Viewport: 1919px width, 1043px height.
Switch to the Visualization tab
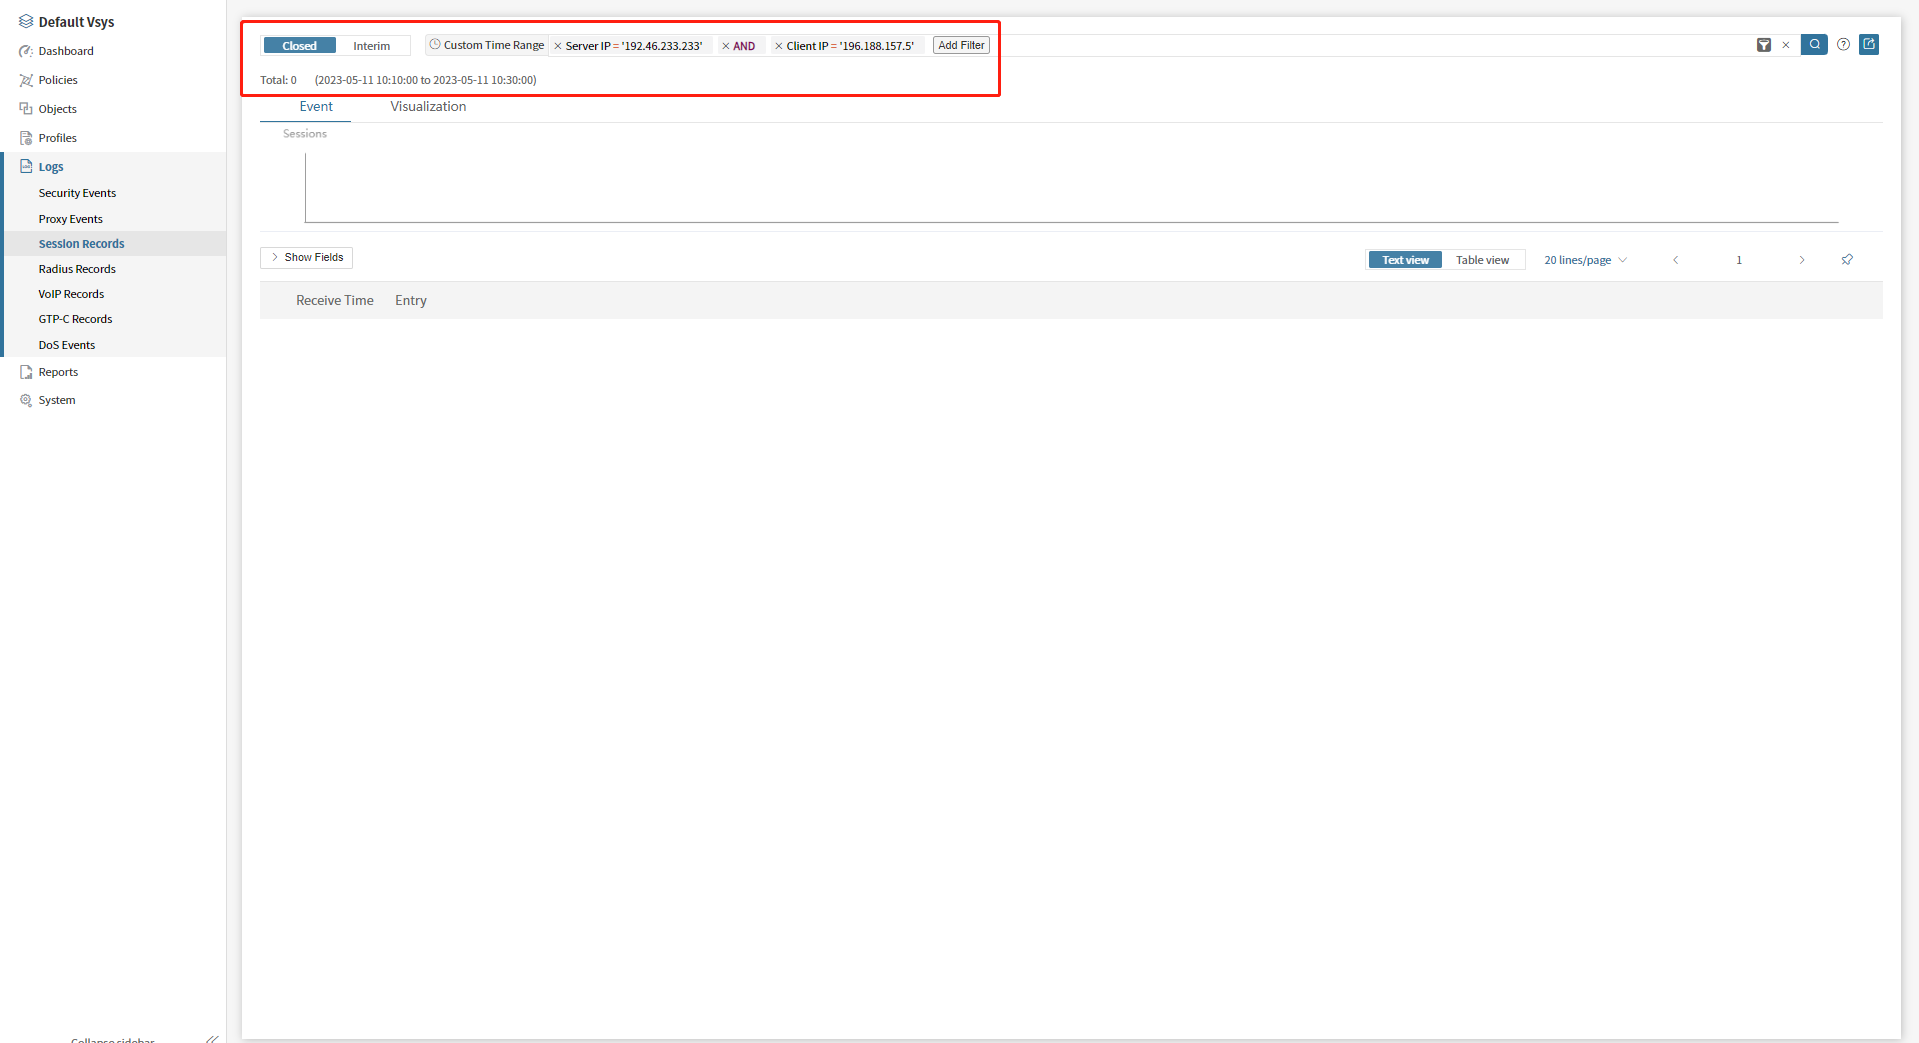click(x=428, y=107)
